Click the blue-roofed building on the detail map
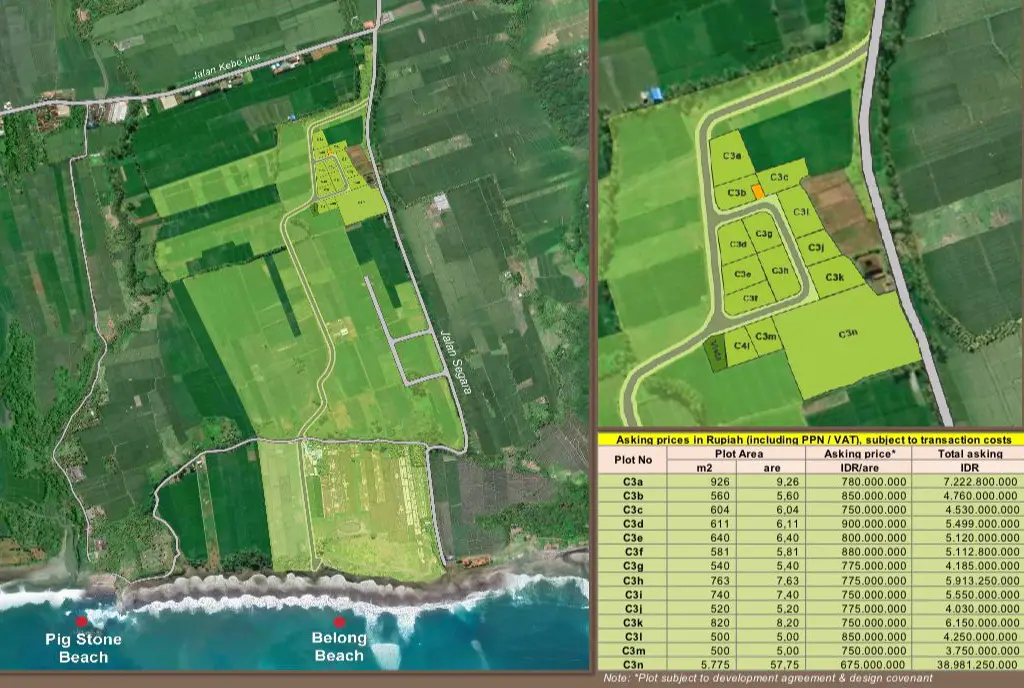1024x688 pixels. [655, 95]
